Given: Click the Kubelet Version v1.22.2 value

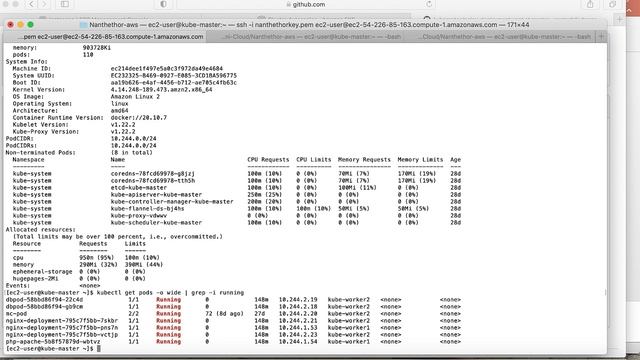Looking at the screenshot, I should (x=123, y=124).
